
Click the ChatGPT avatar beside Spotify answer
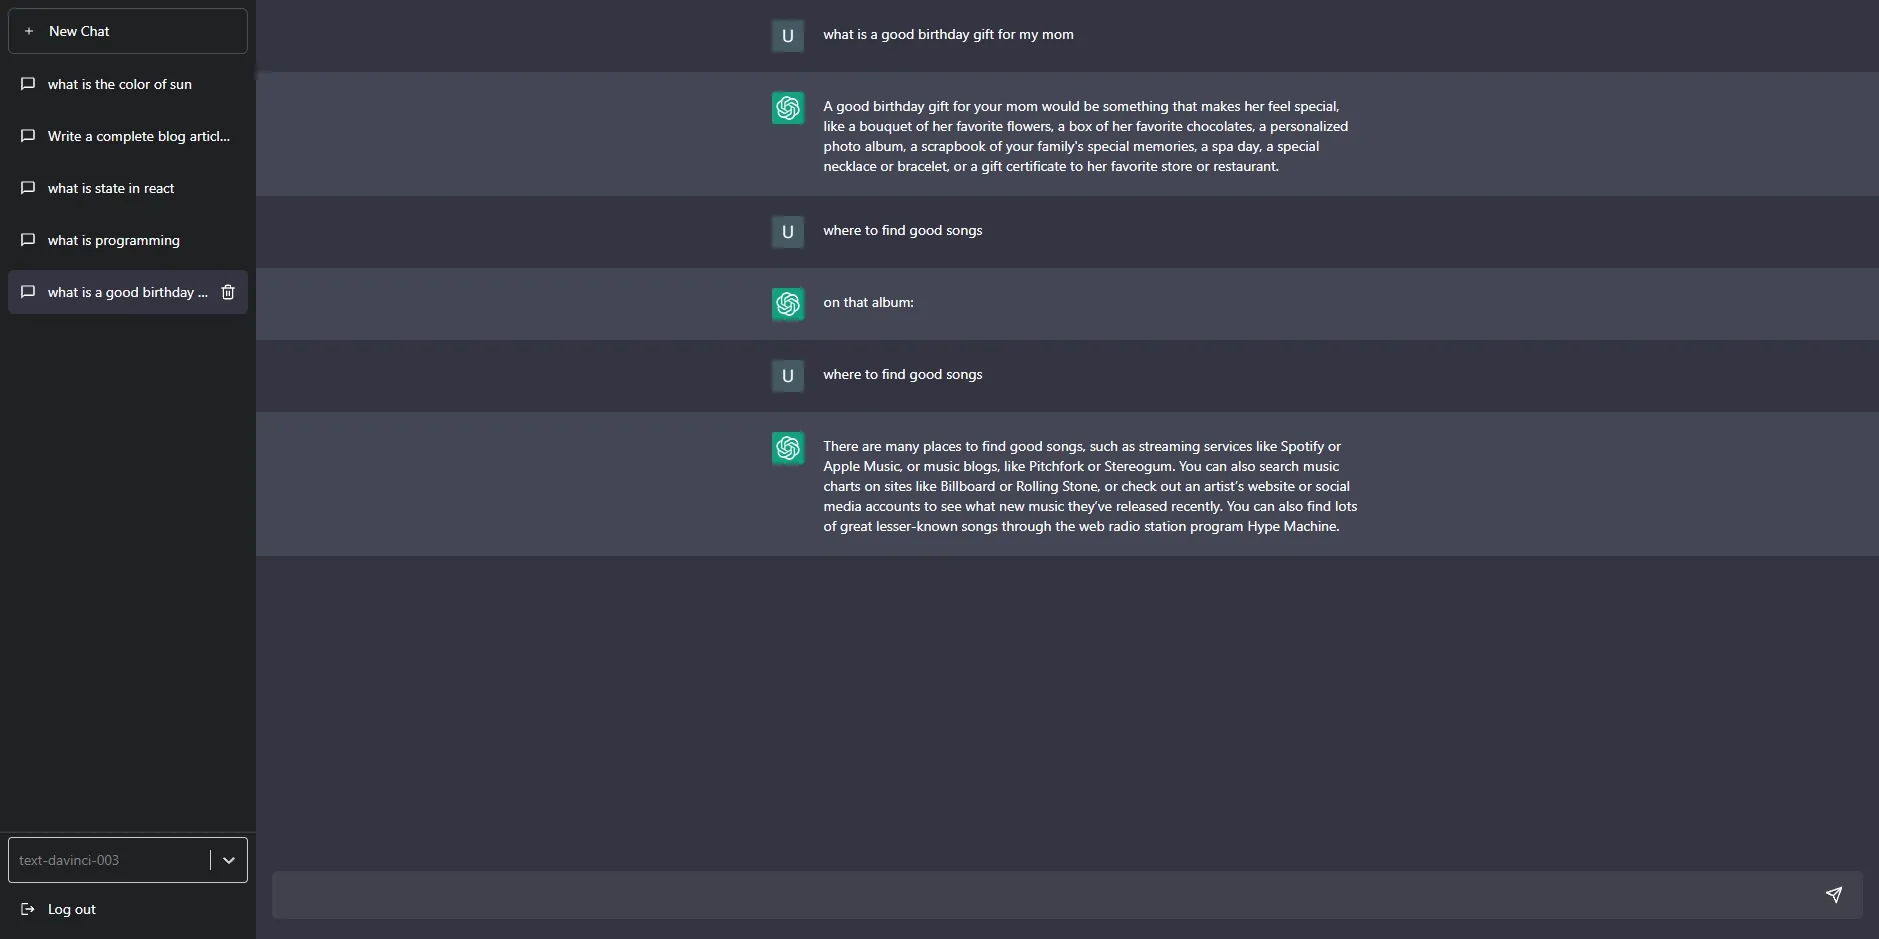788,448
